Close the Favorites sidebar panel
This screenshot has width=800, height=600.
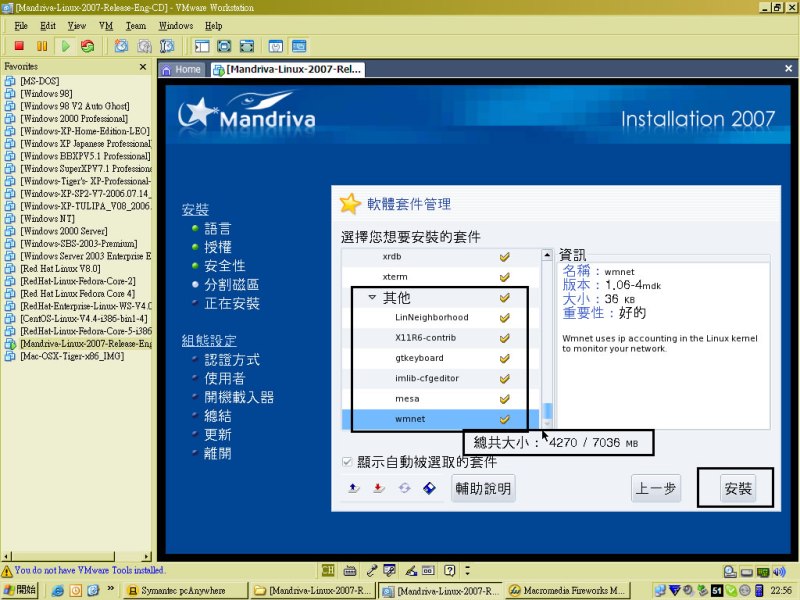tap(143, 66)
